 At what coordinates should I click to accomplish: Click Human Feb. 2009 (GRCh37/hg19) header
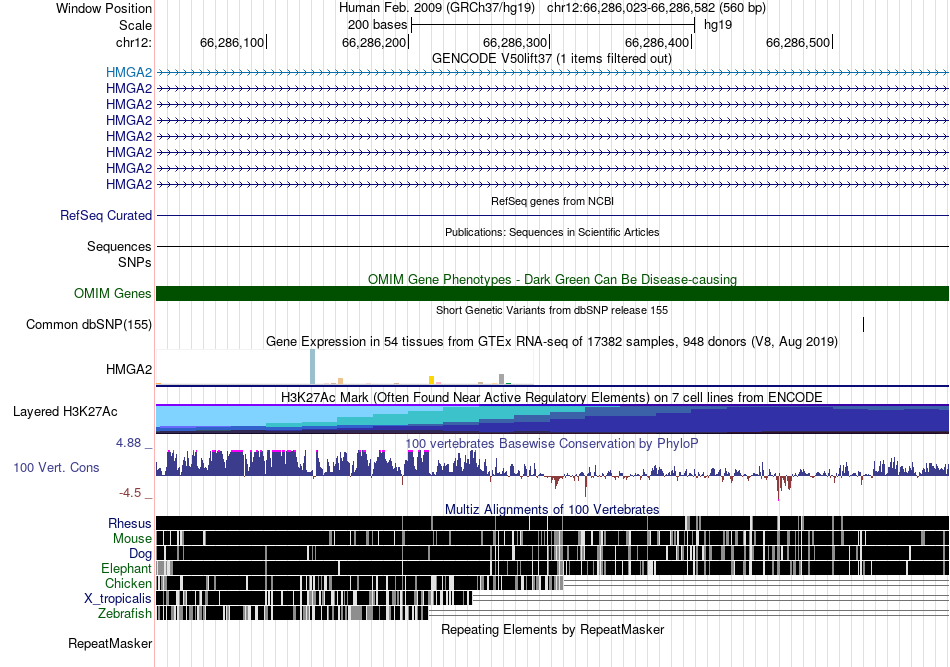(x=437, y=8)
